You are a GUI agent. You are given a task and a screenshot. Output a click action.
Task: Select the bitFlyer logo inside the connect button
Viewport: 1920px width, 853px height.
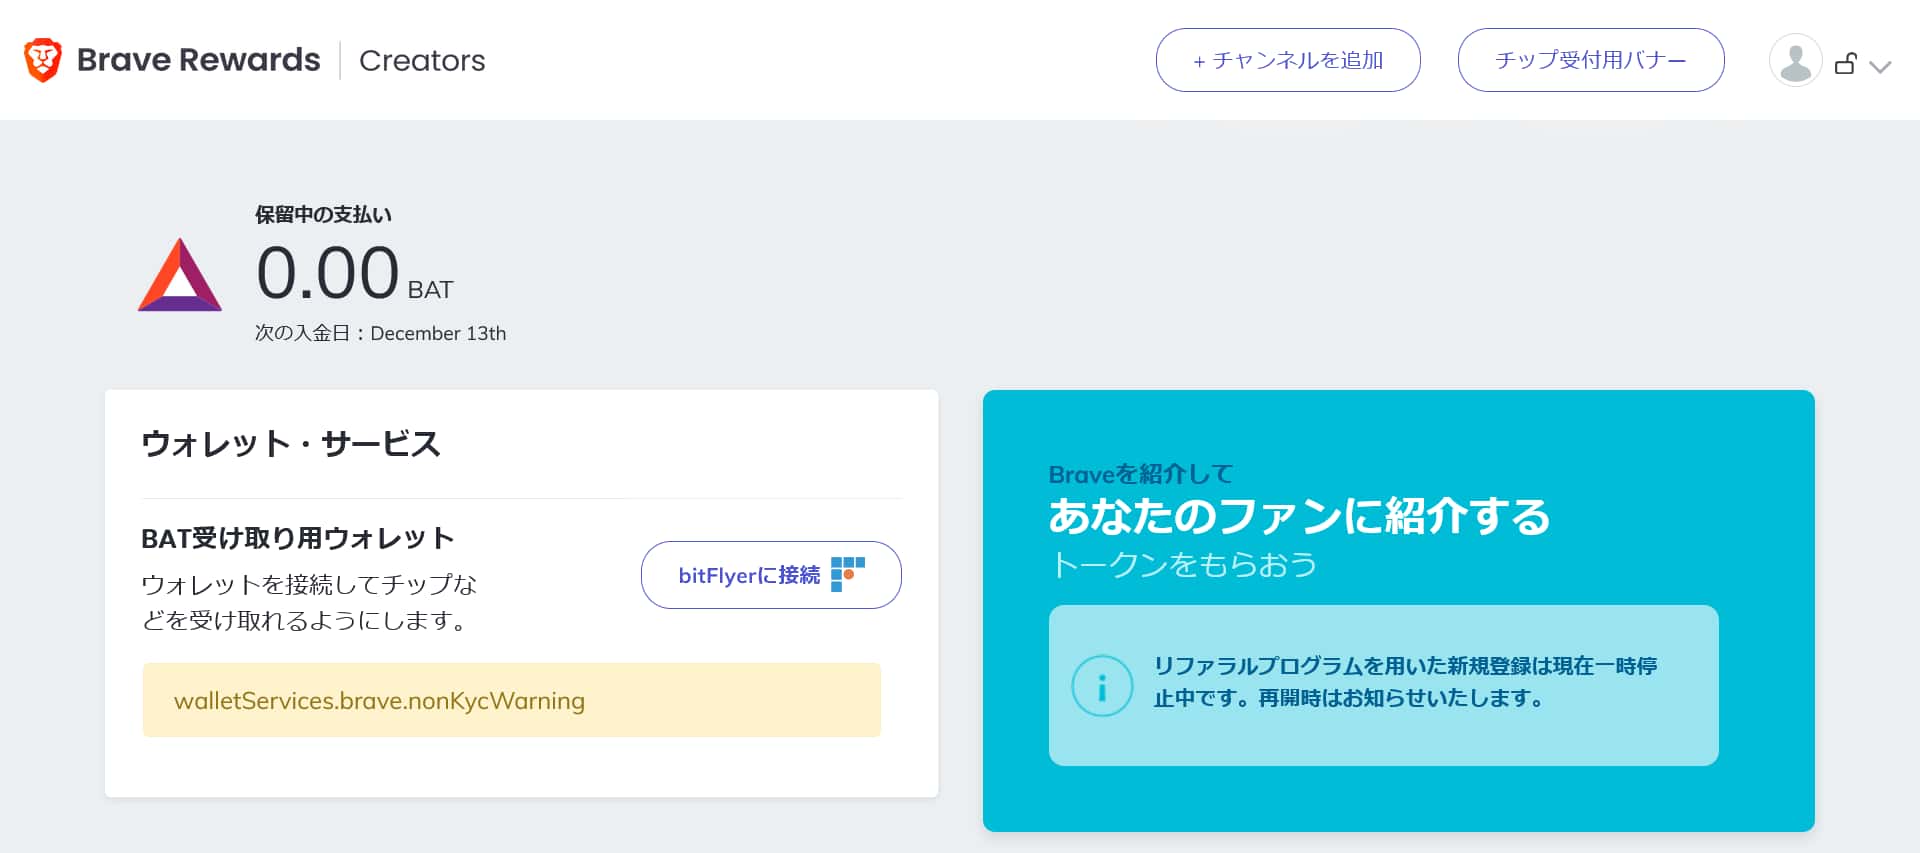coord(847,575)
